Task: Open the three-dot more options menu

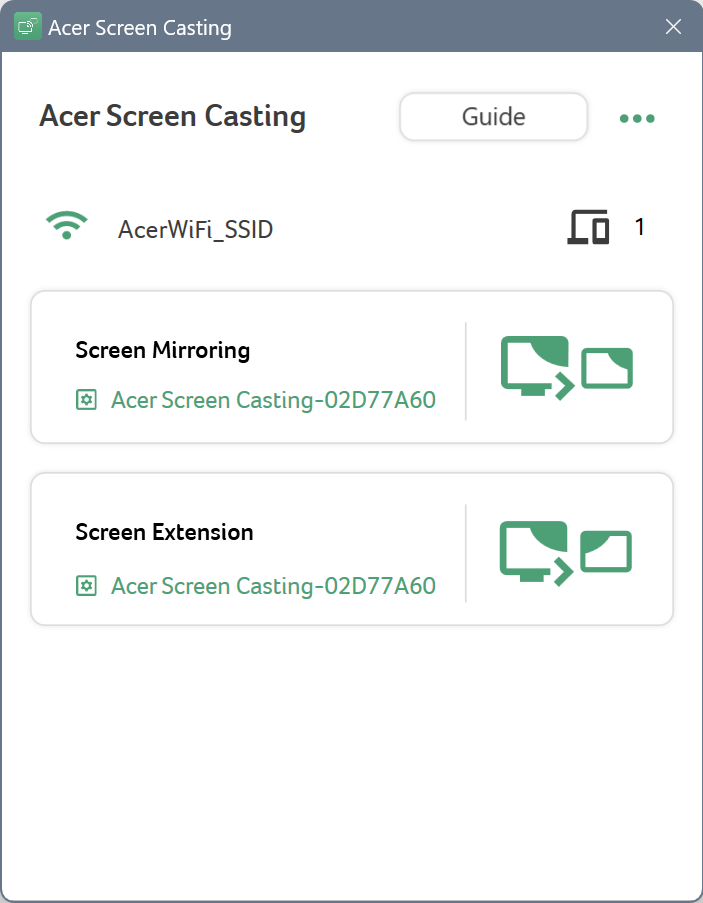Action: coord(637,119)
